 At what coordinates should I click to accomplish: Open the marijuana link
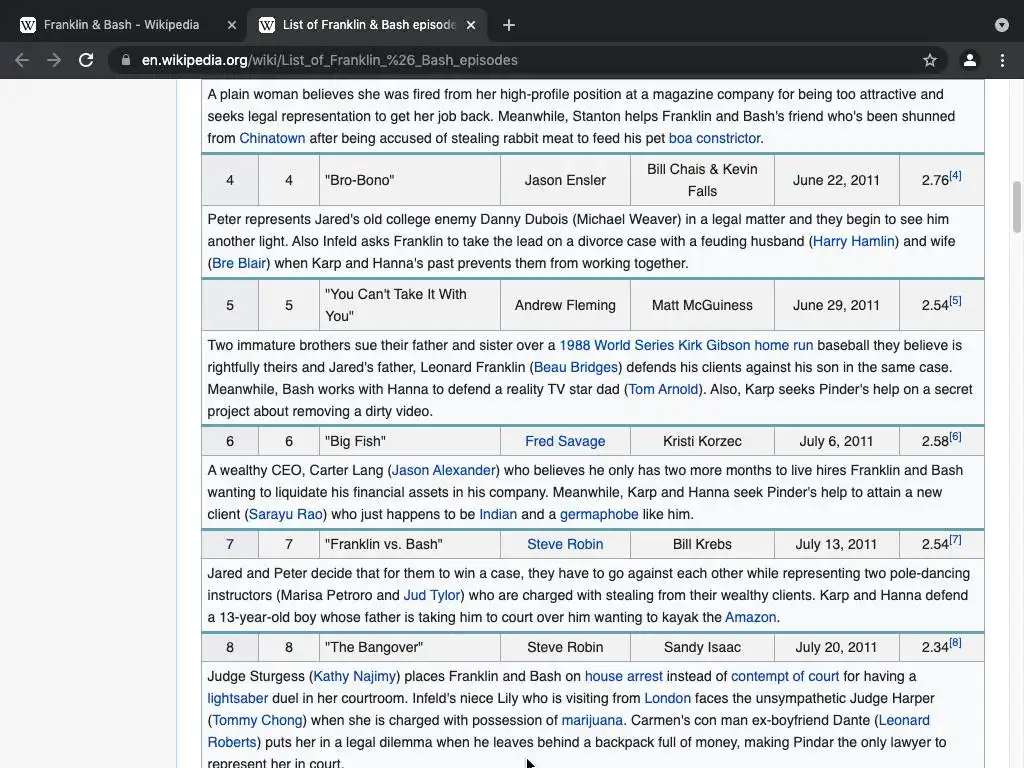592,721
